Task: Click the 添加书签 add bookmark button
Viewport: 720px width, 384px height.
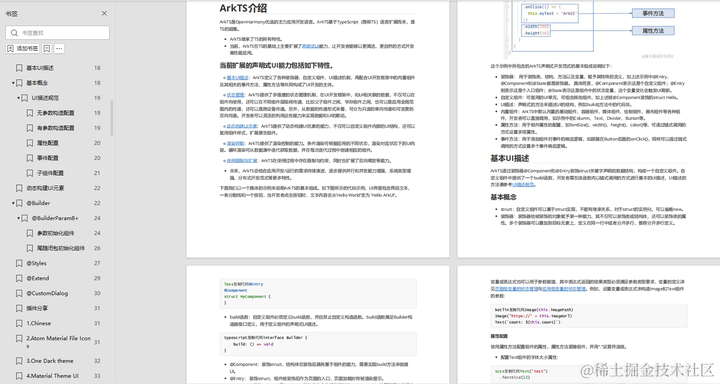Action: click(23, 48)
